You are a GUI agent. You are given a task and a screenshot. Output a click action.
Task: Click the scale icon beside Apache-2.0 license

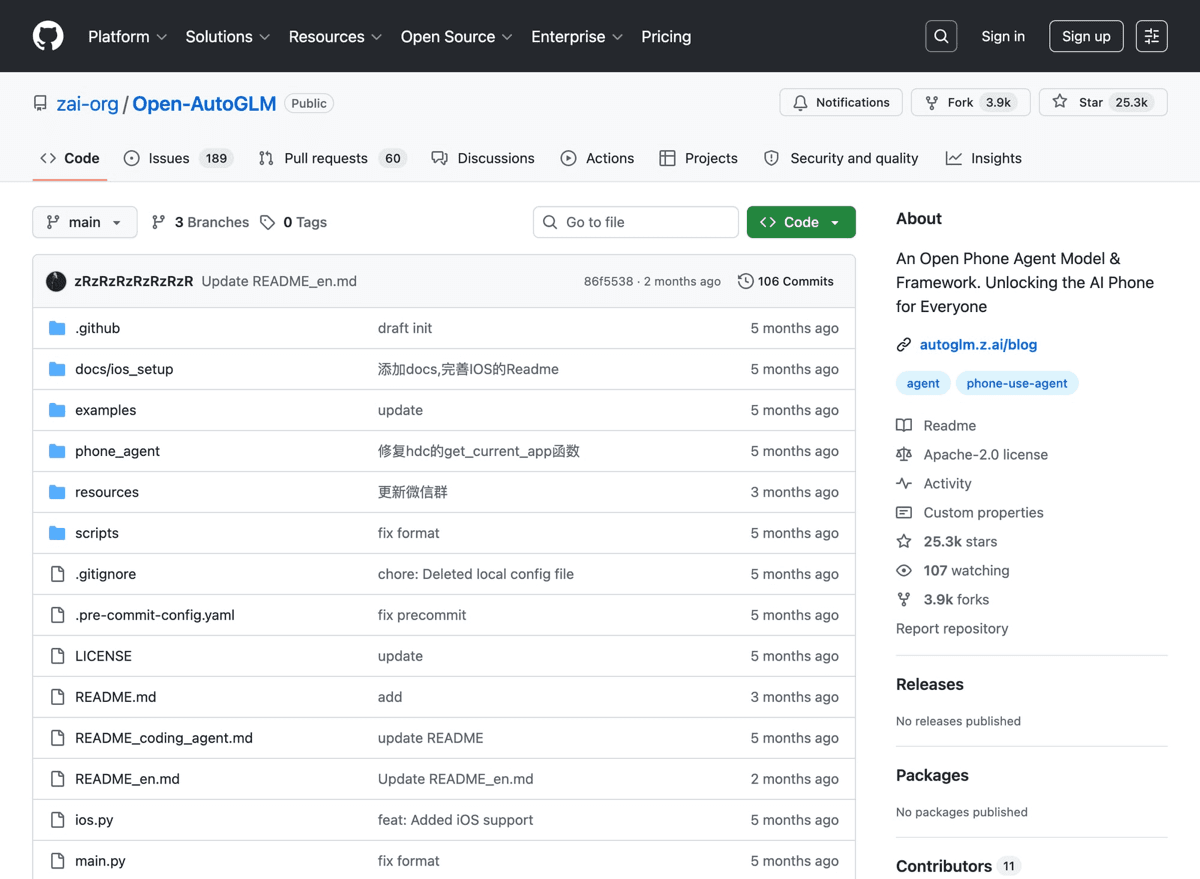904,454
